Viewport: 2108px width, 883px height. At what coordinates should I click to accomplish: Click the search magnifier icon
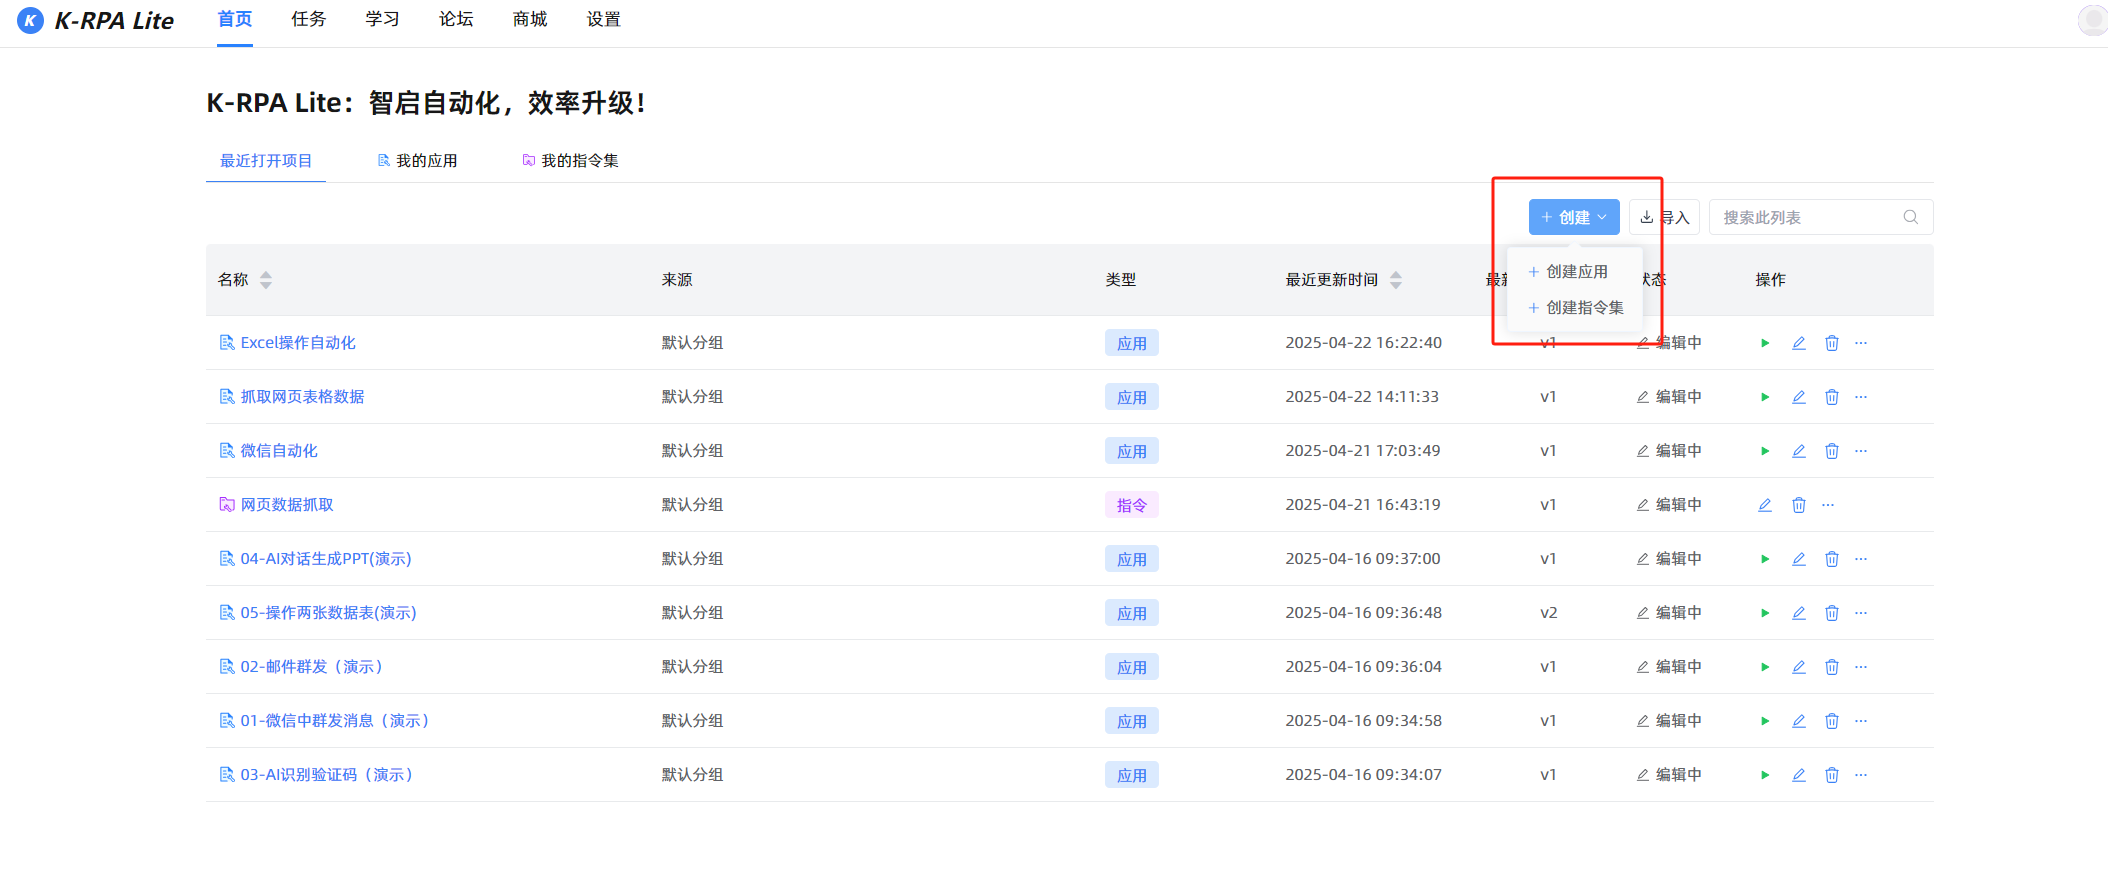(1910, 217)
